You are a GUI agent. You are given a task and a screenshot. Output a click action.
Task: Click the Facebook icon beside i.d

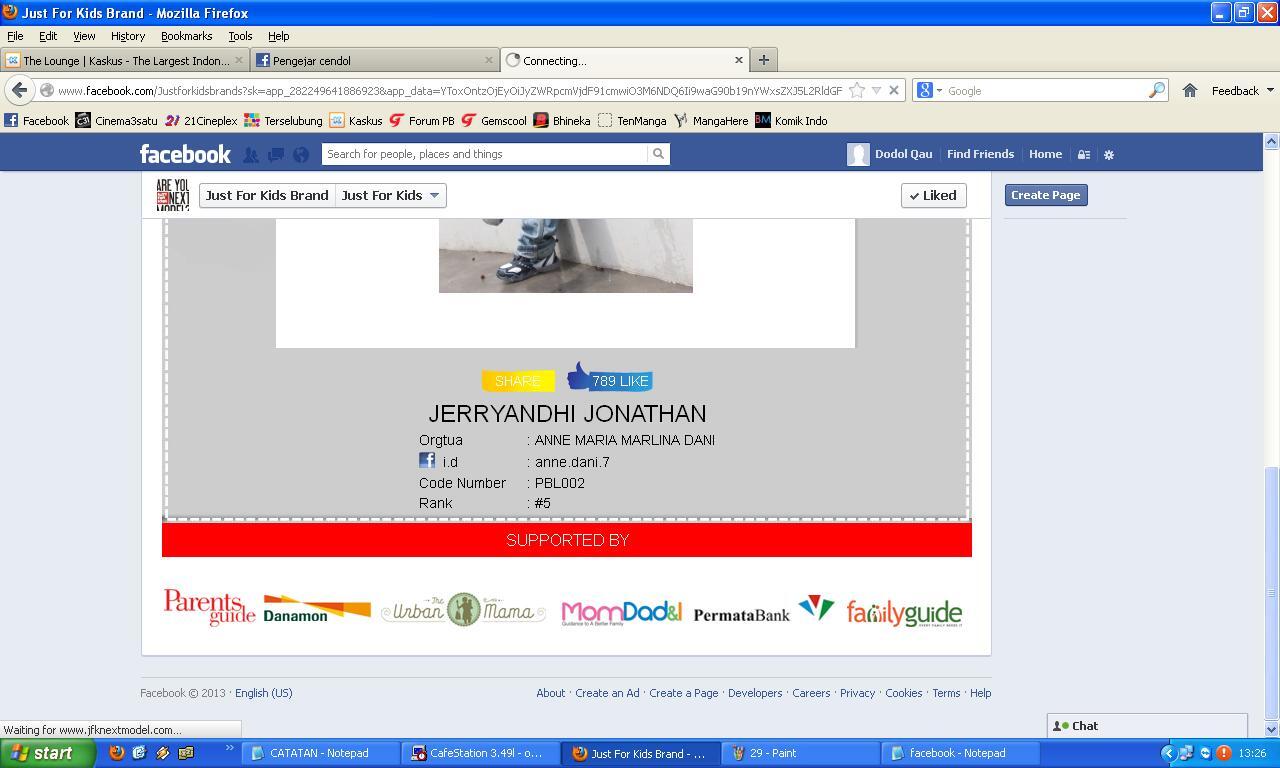coord(427,460)
